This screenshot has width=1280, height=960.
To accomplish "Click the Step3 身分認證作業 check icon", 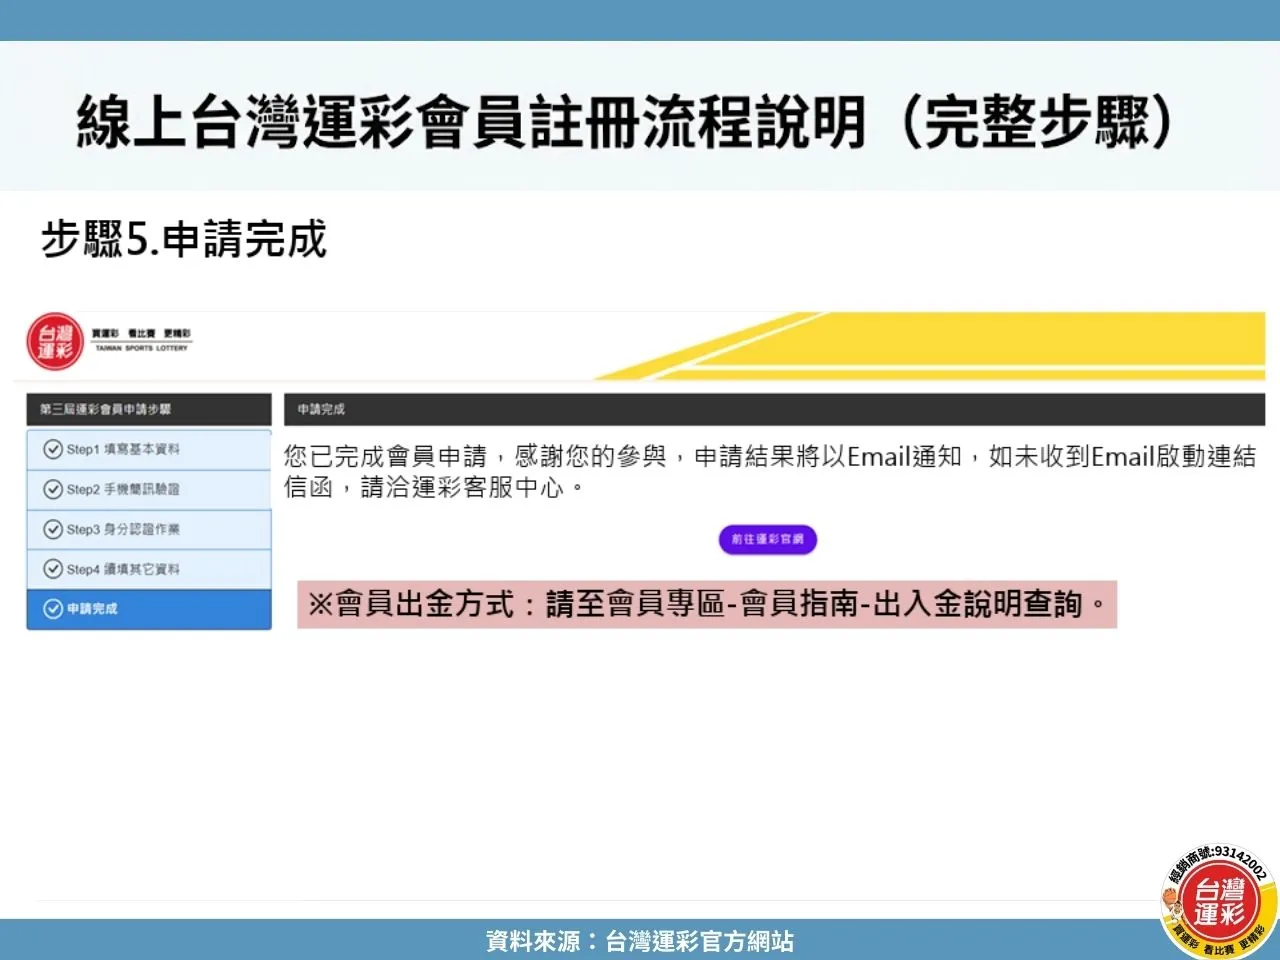I will pos(53,529).
